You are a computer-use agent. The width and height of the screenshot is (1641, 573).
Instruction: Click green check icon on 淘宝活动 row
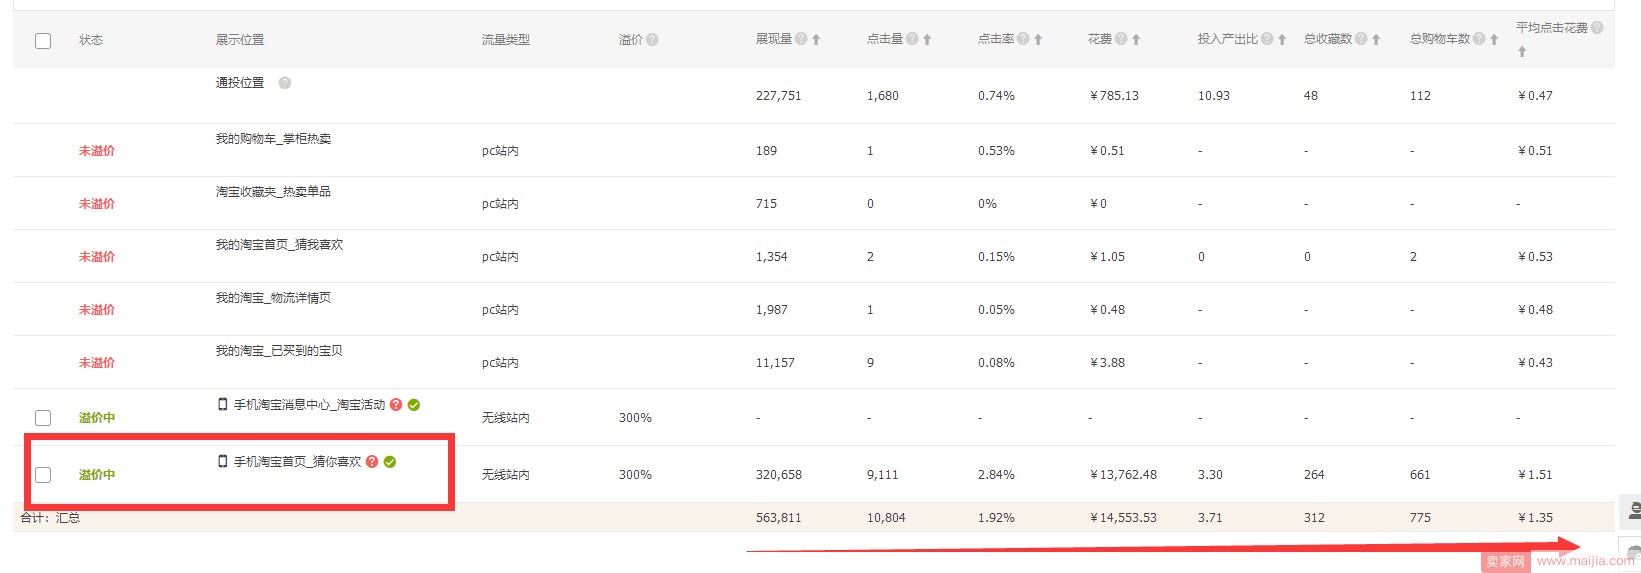pyautogui.click(x=414, y=405)
